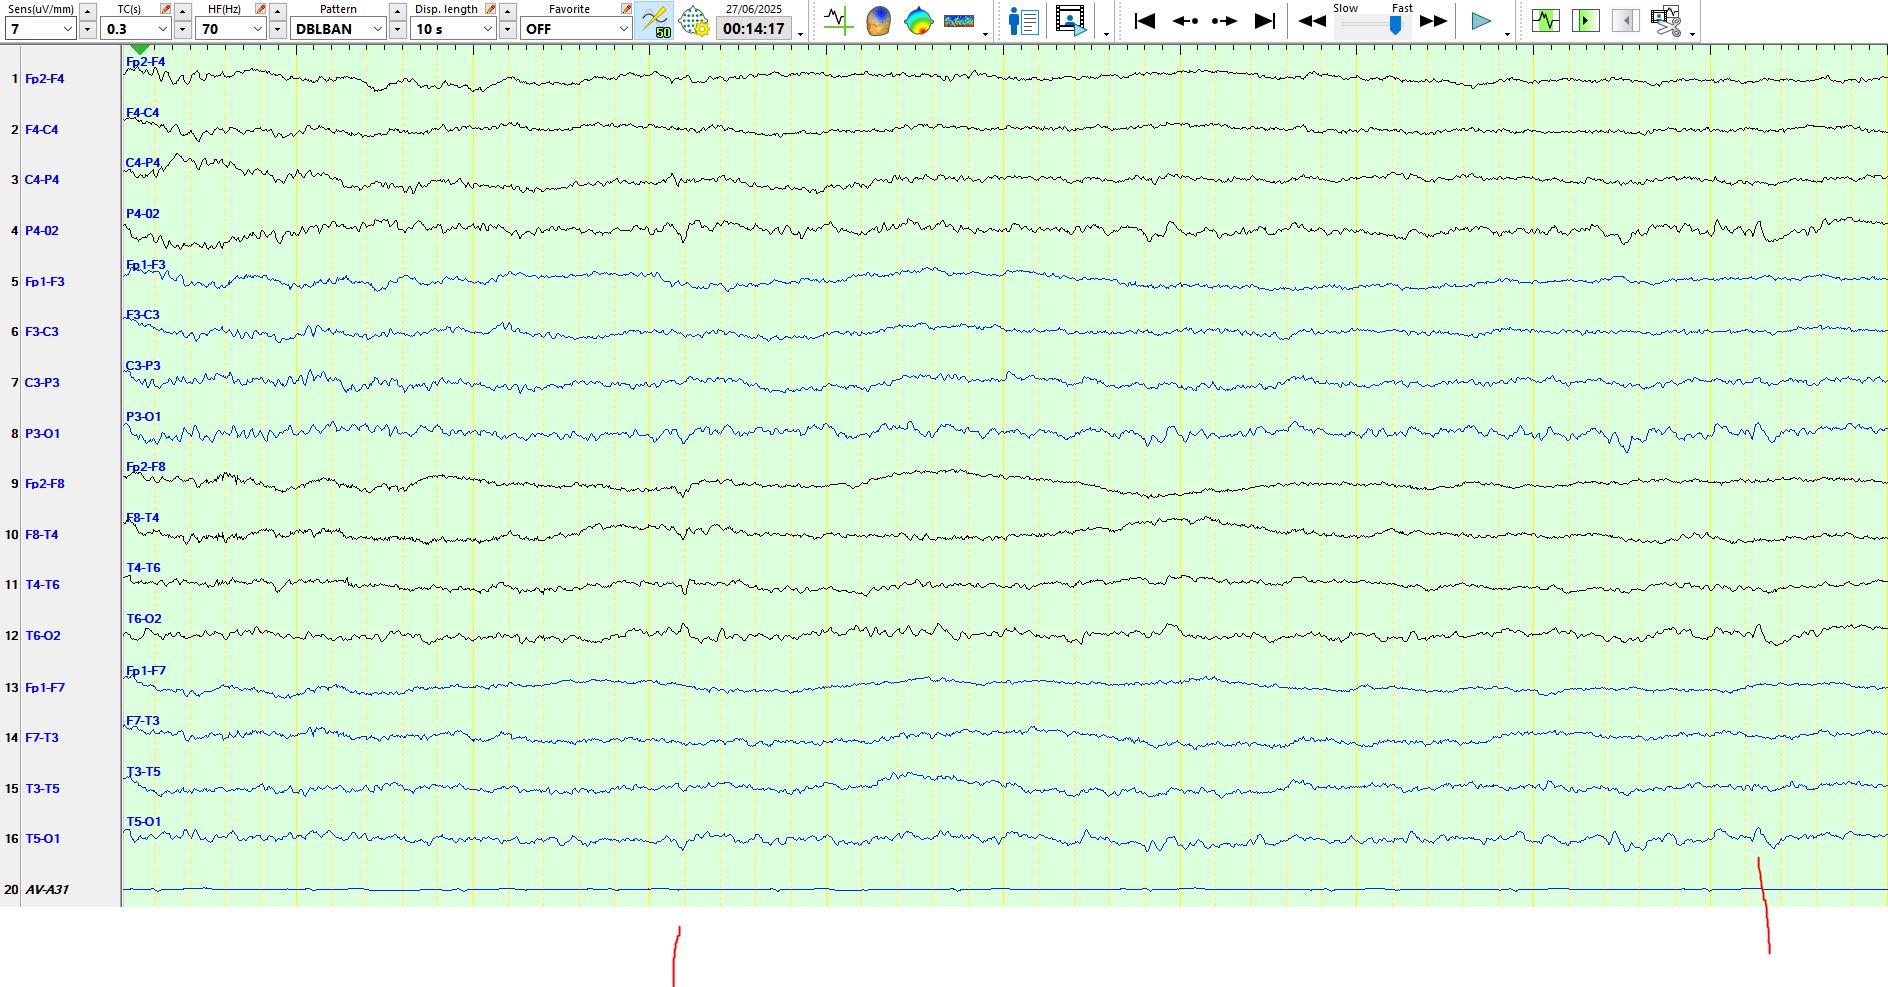Click the green waveform display icon

1545,20
